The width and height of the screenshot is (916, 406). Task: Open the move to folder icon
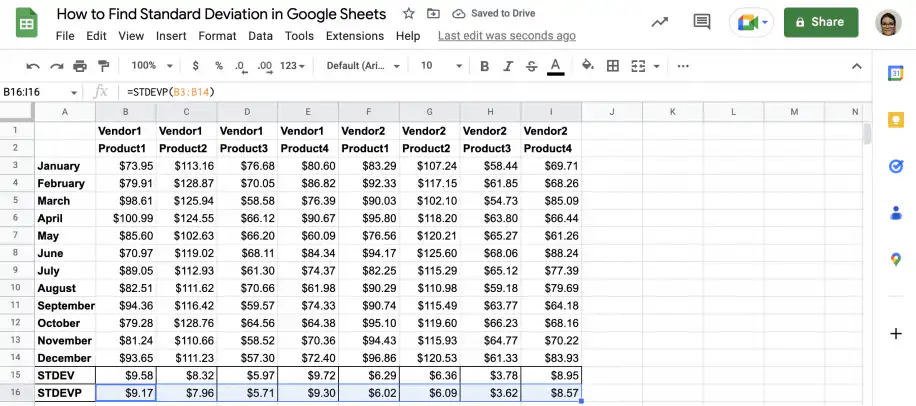click(x=433, y=13)
